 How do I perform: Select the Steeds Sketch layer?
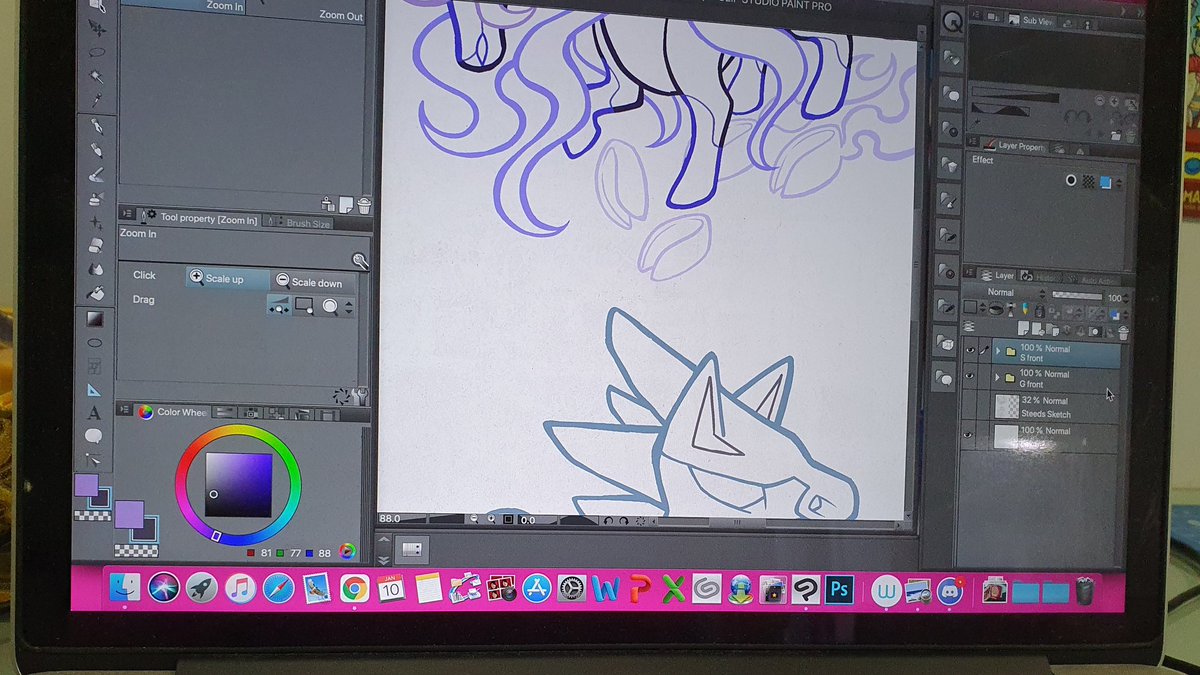pos(1055,407)
